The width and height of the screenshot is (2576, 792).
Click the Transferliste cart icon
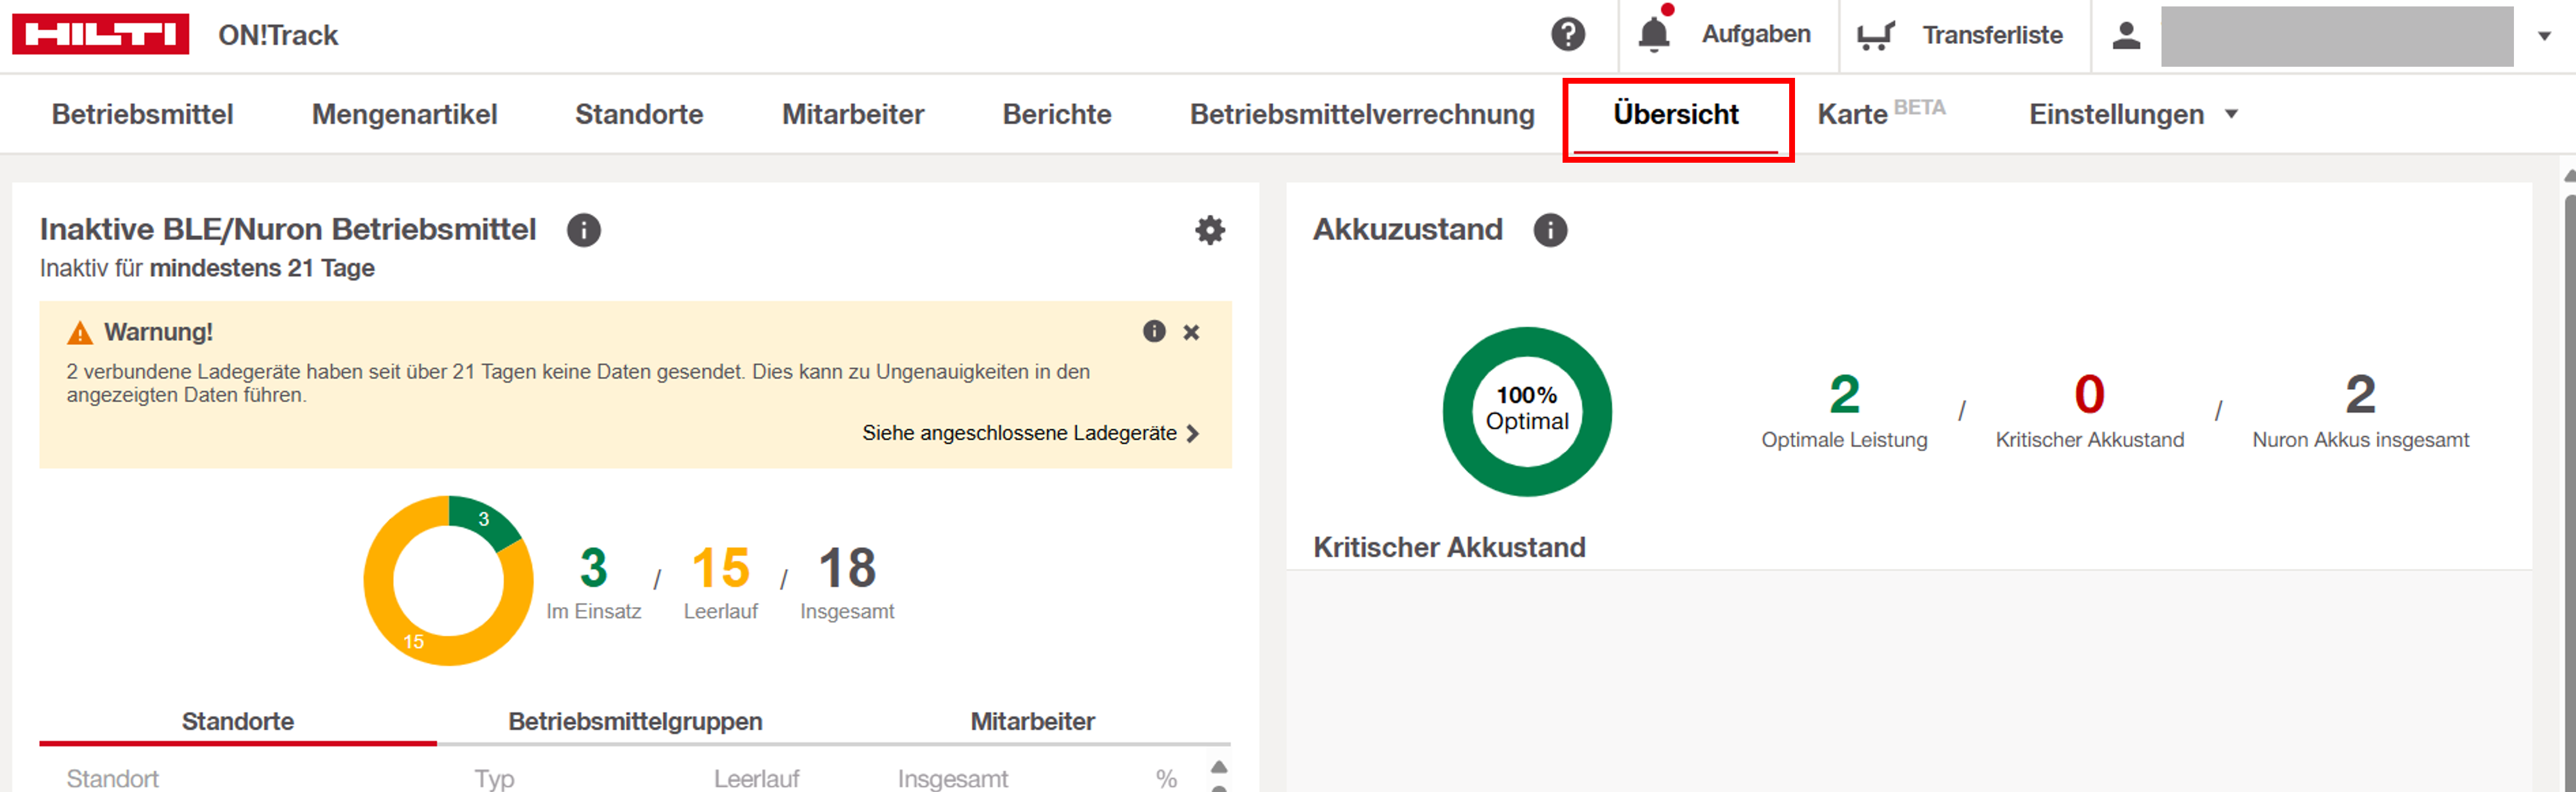tap(1875, 36)
